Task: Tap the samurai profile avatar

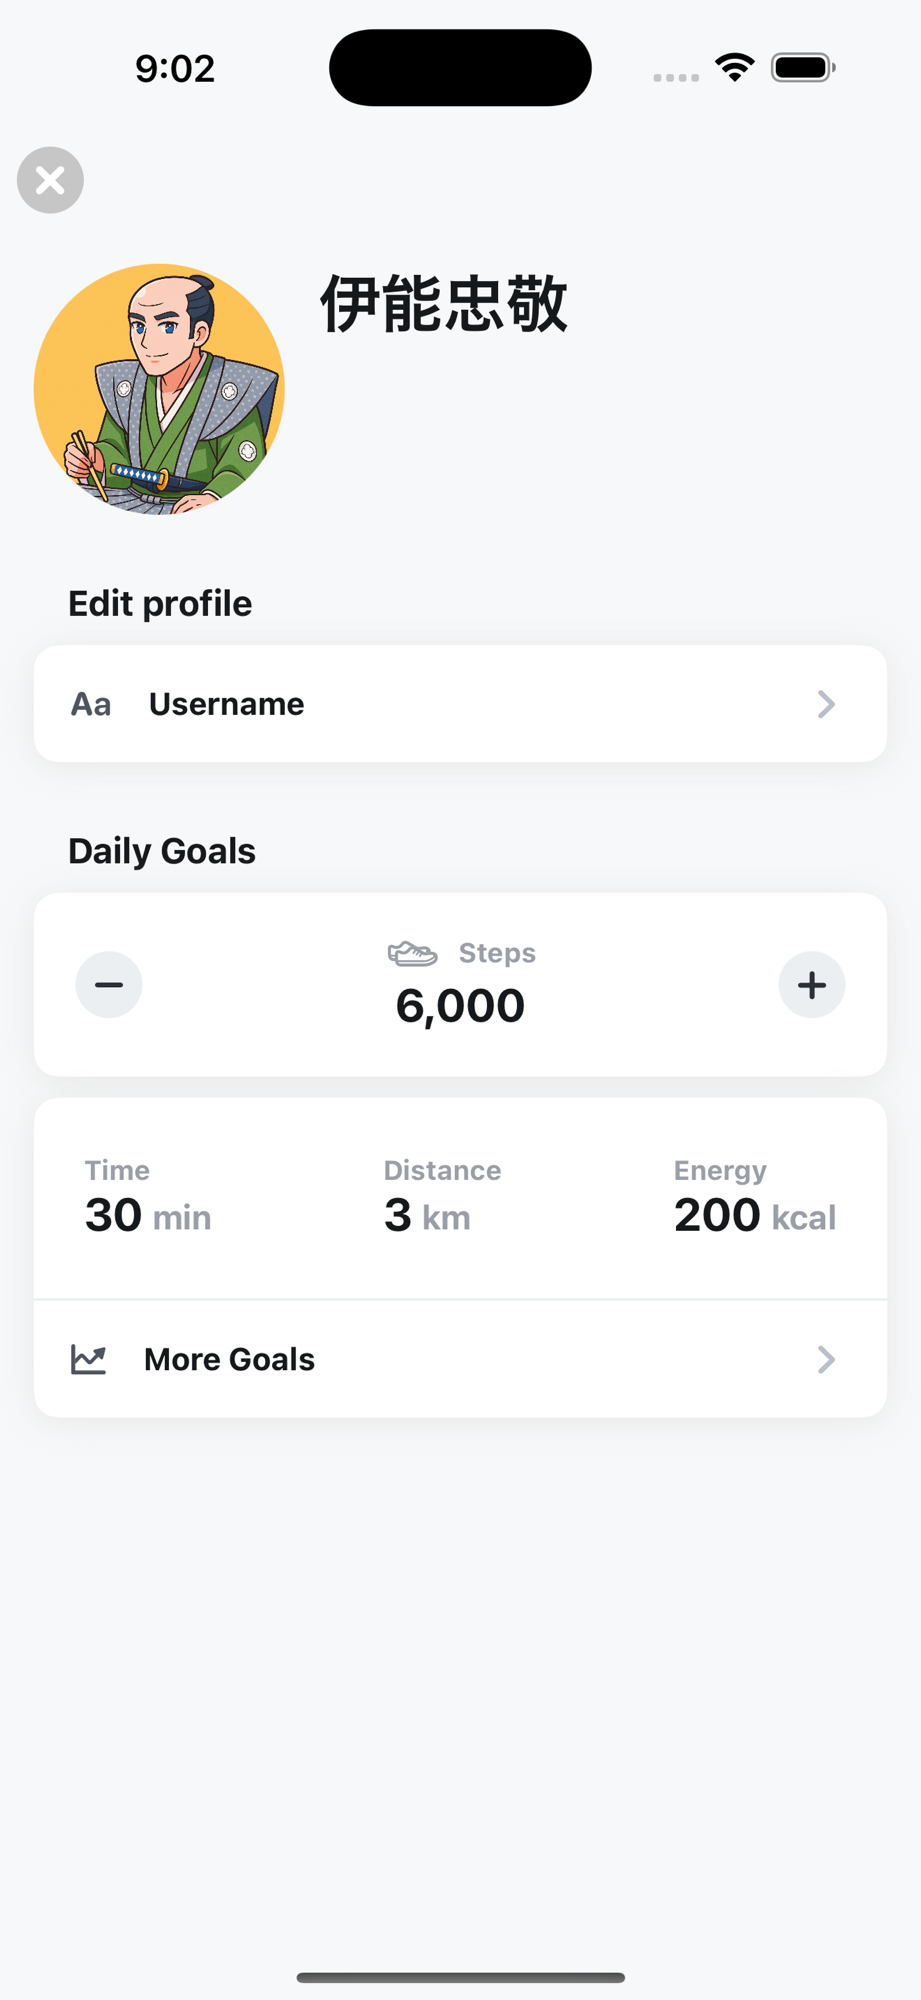Action: (x=159, y=389)
